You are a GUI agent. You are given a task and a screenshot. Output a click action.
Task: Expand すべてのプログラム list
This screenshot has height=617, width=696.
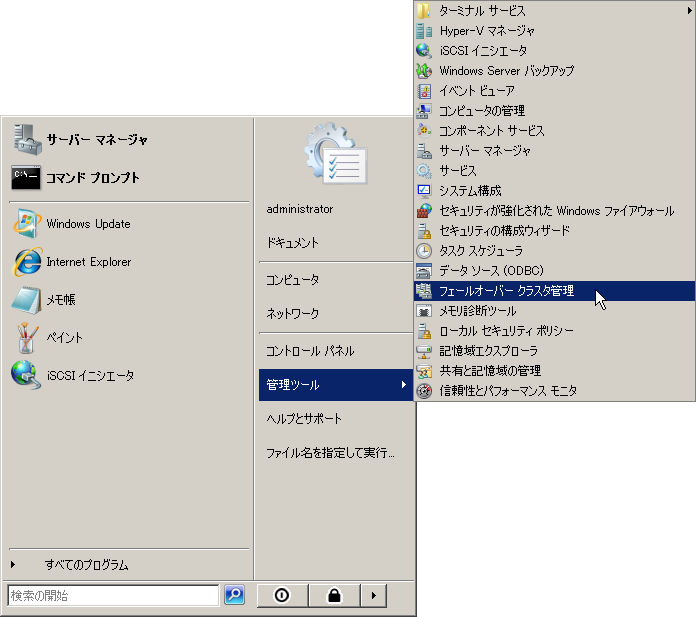(x=86, y=565)
